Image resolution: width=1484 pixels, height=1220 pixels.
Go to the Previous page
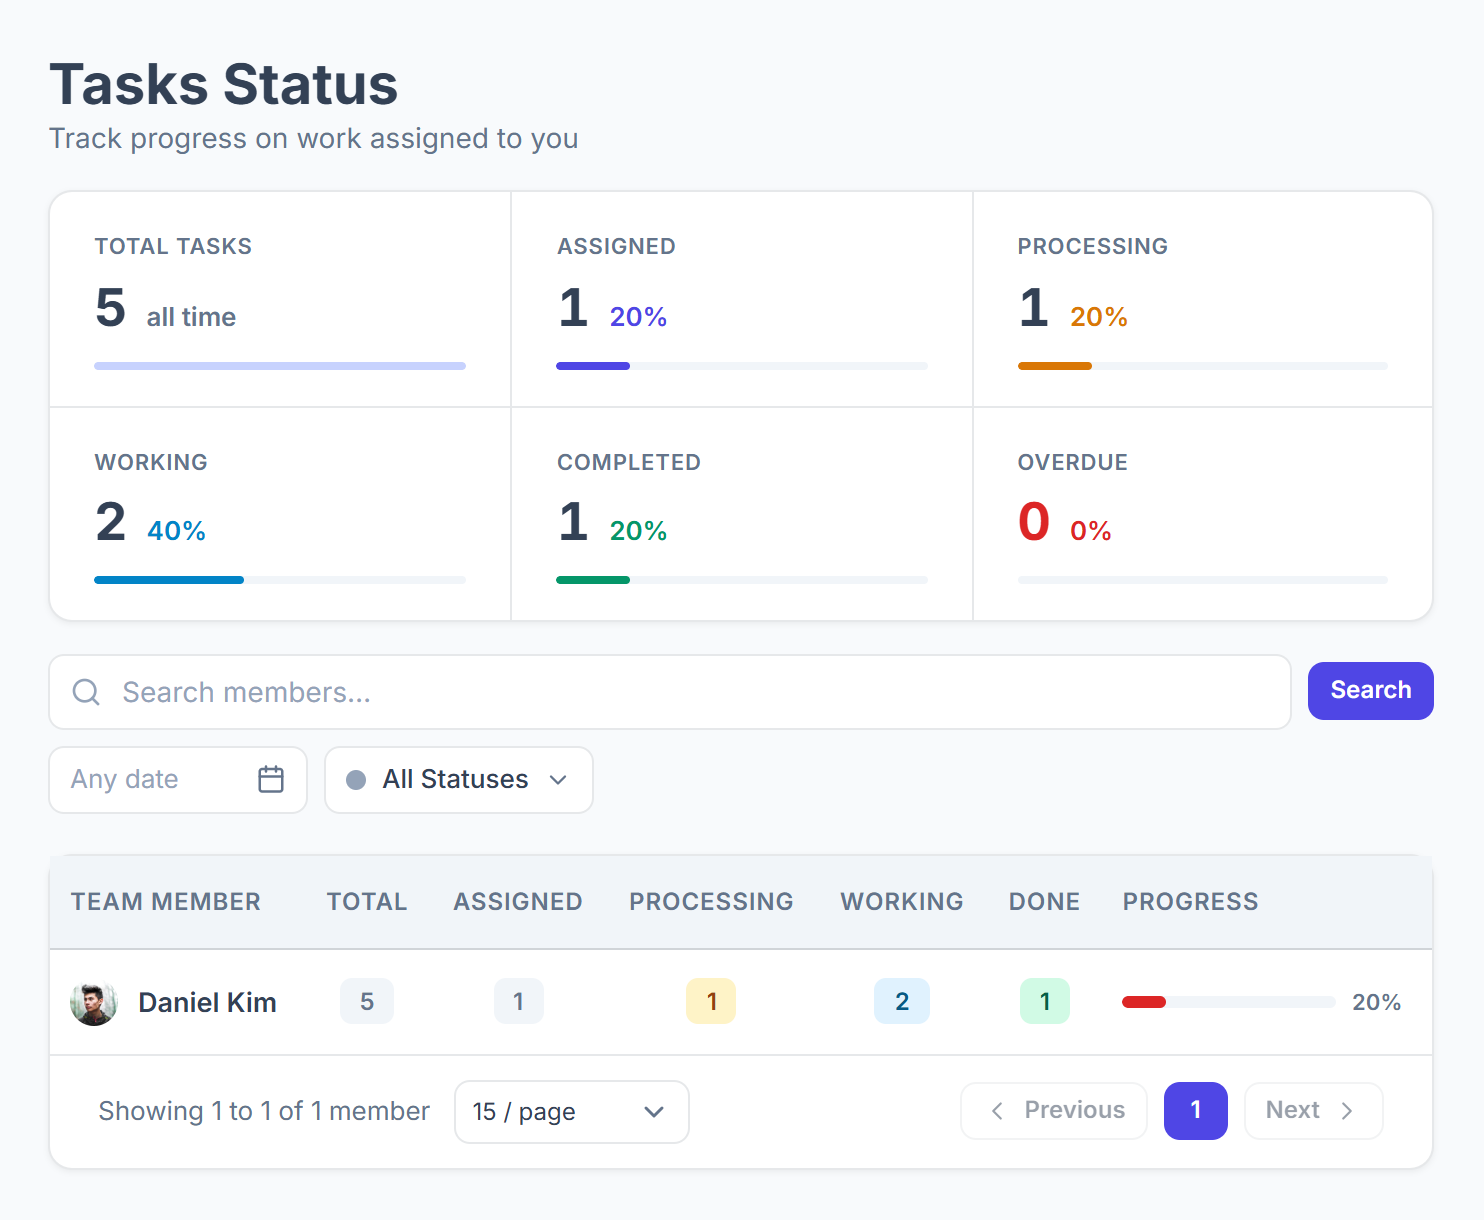(x=1054, y=1111)
